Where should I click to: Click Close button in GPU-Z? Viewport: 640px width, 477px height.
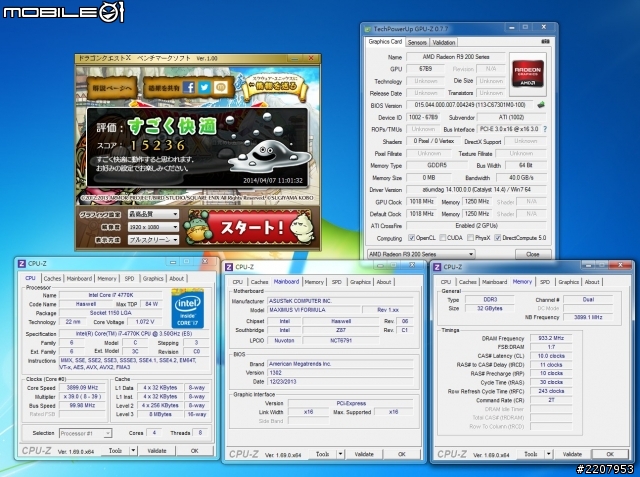[533, 254]
